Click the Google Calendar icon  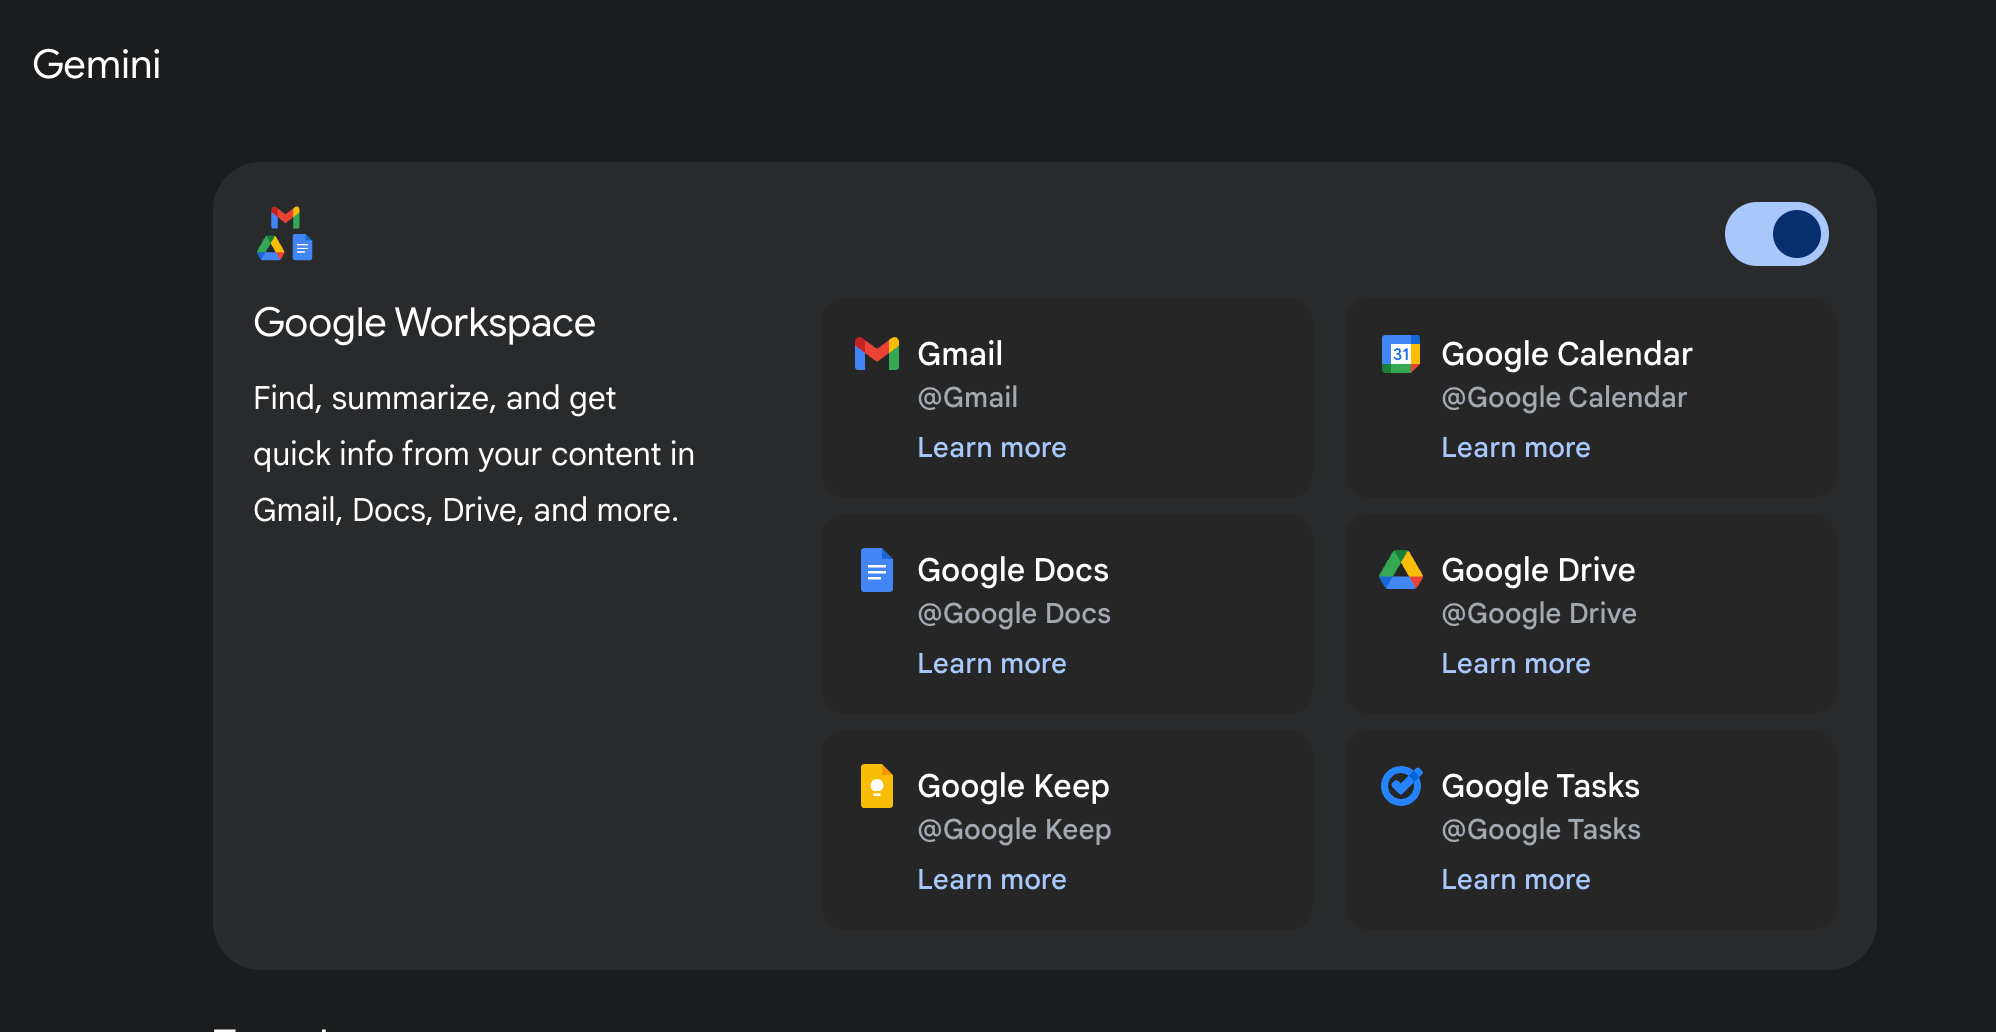[x=1401, y=354]
